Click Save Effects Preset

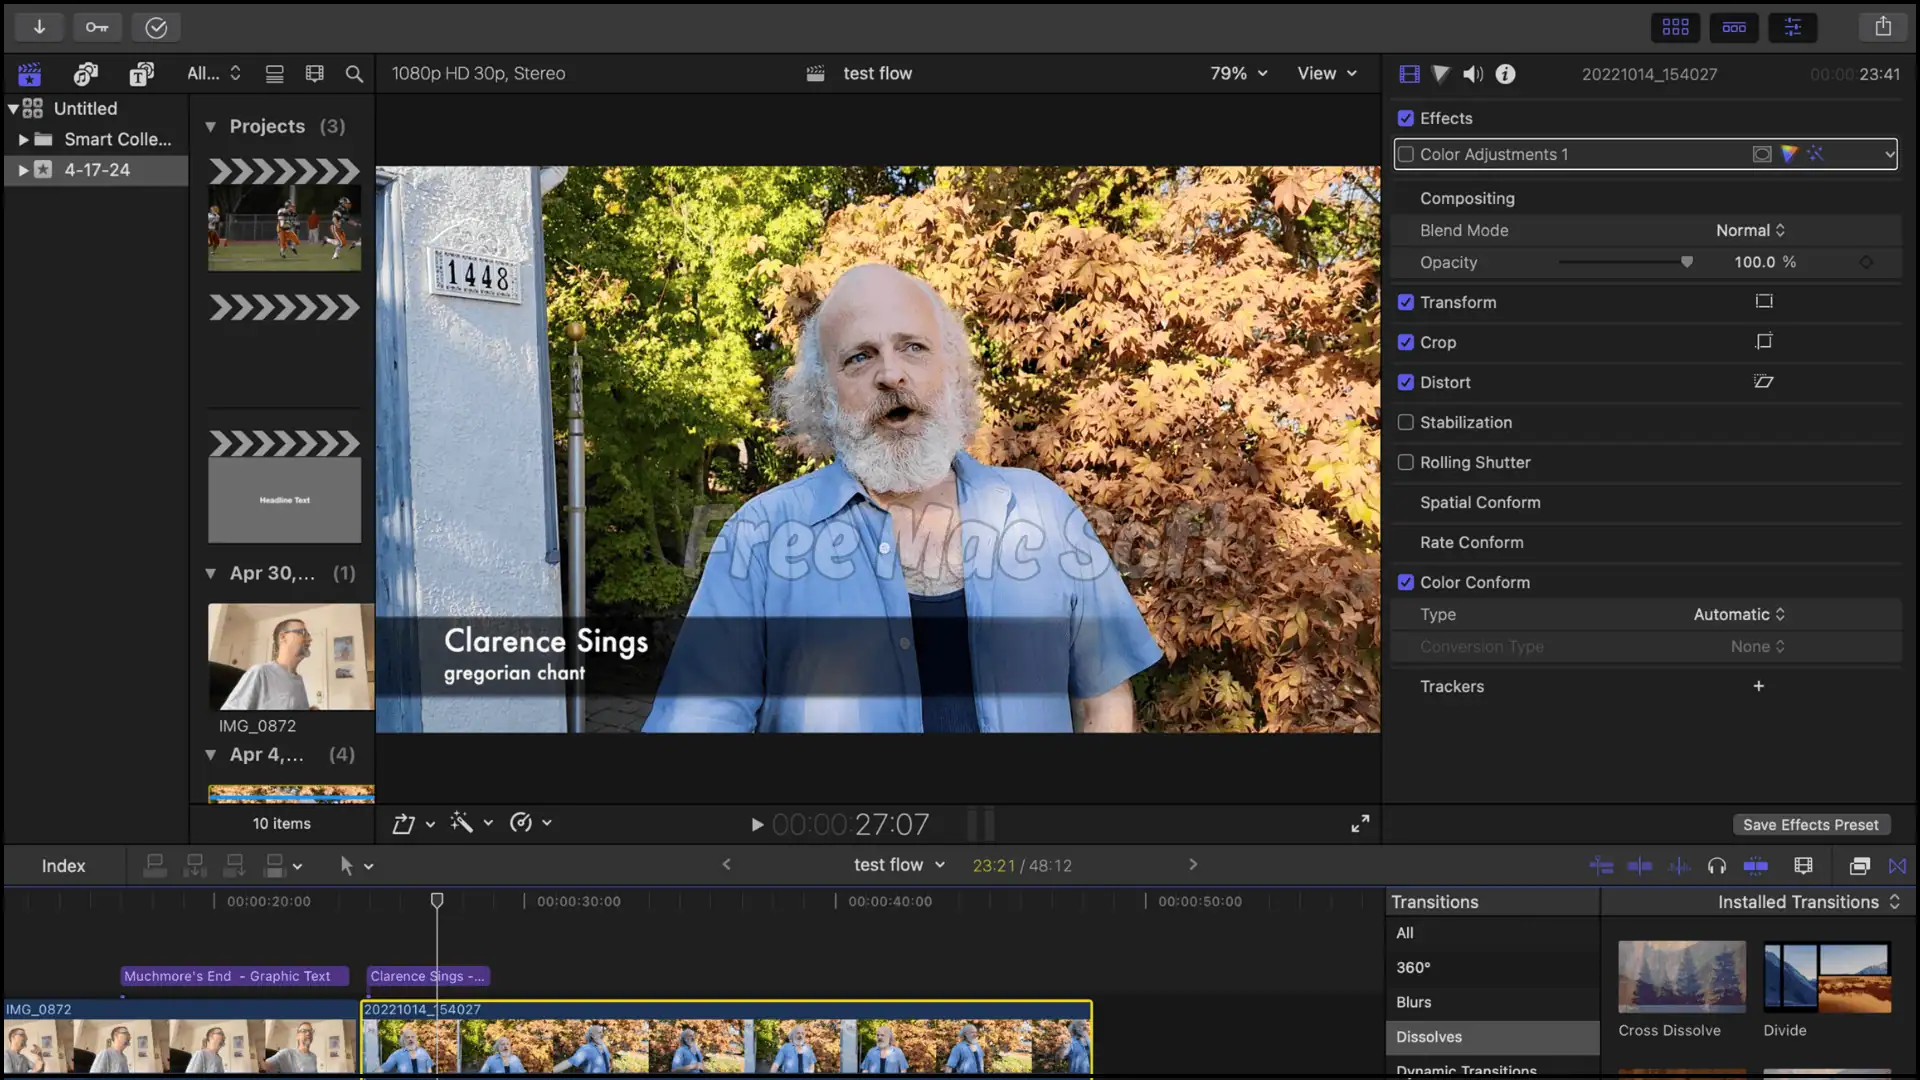1811,824
